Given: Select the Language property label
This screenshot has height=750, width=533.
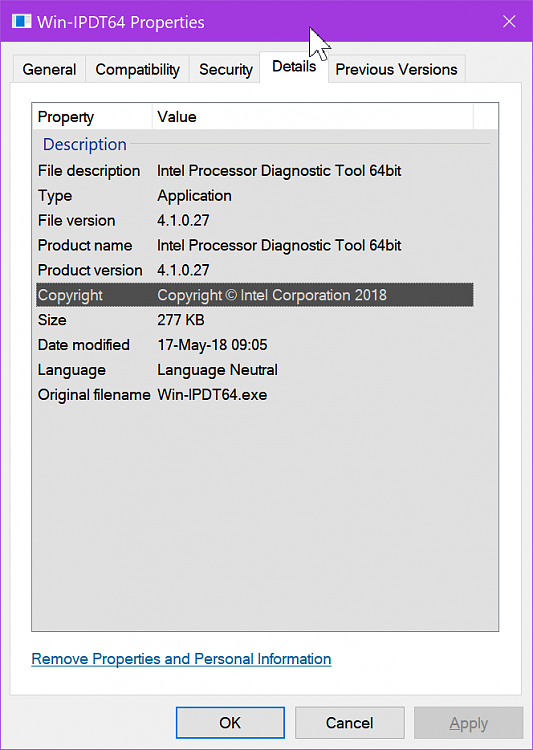Looking at the screenshot, I should tap(72, 370).
